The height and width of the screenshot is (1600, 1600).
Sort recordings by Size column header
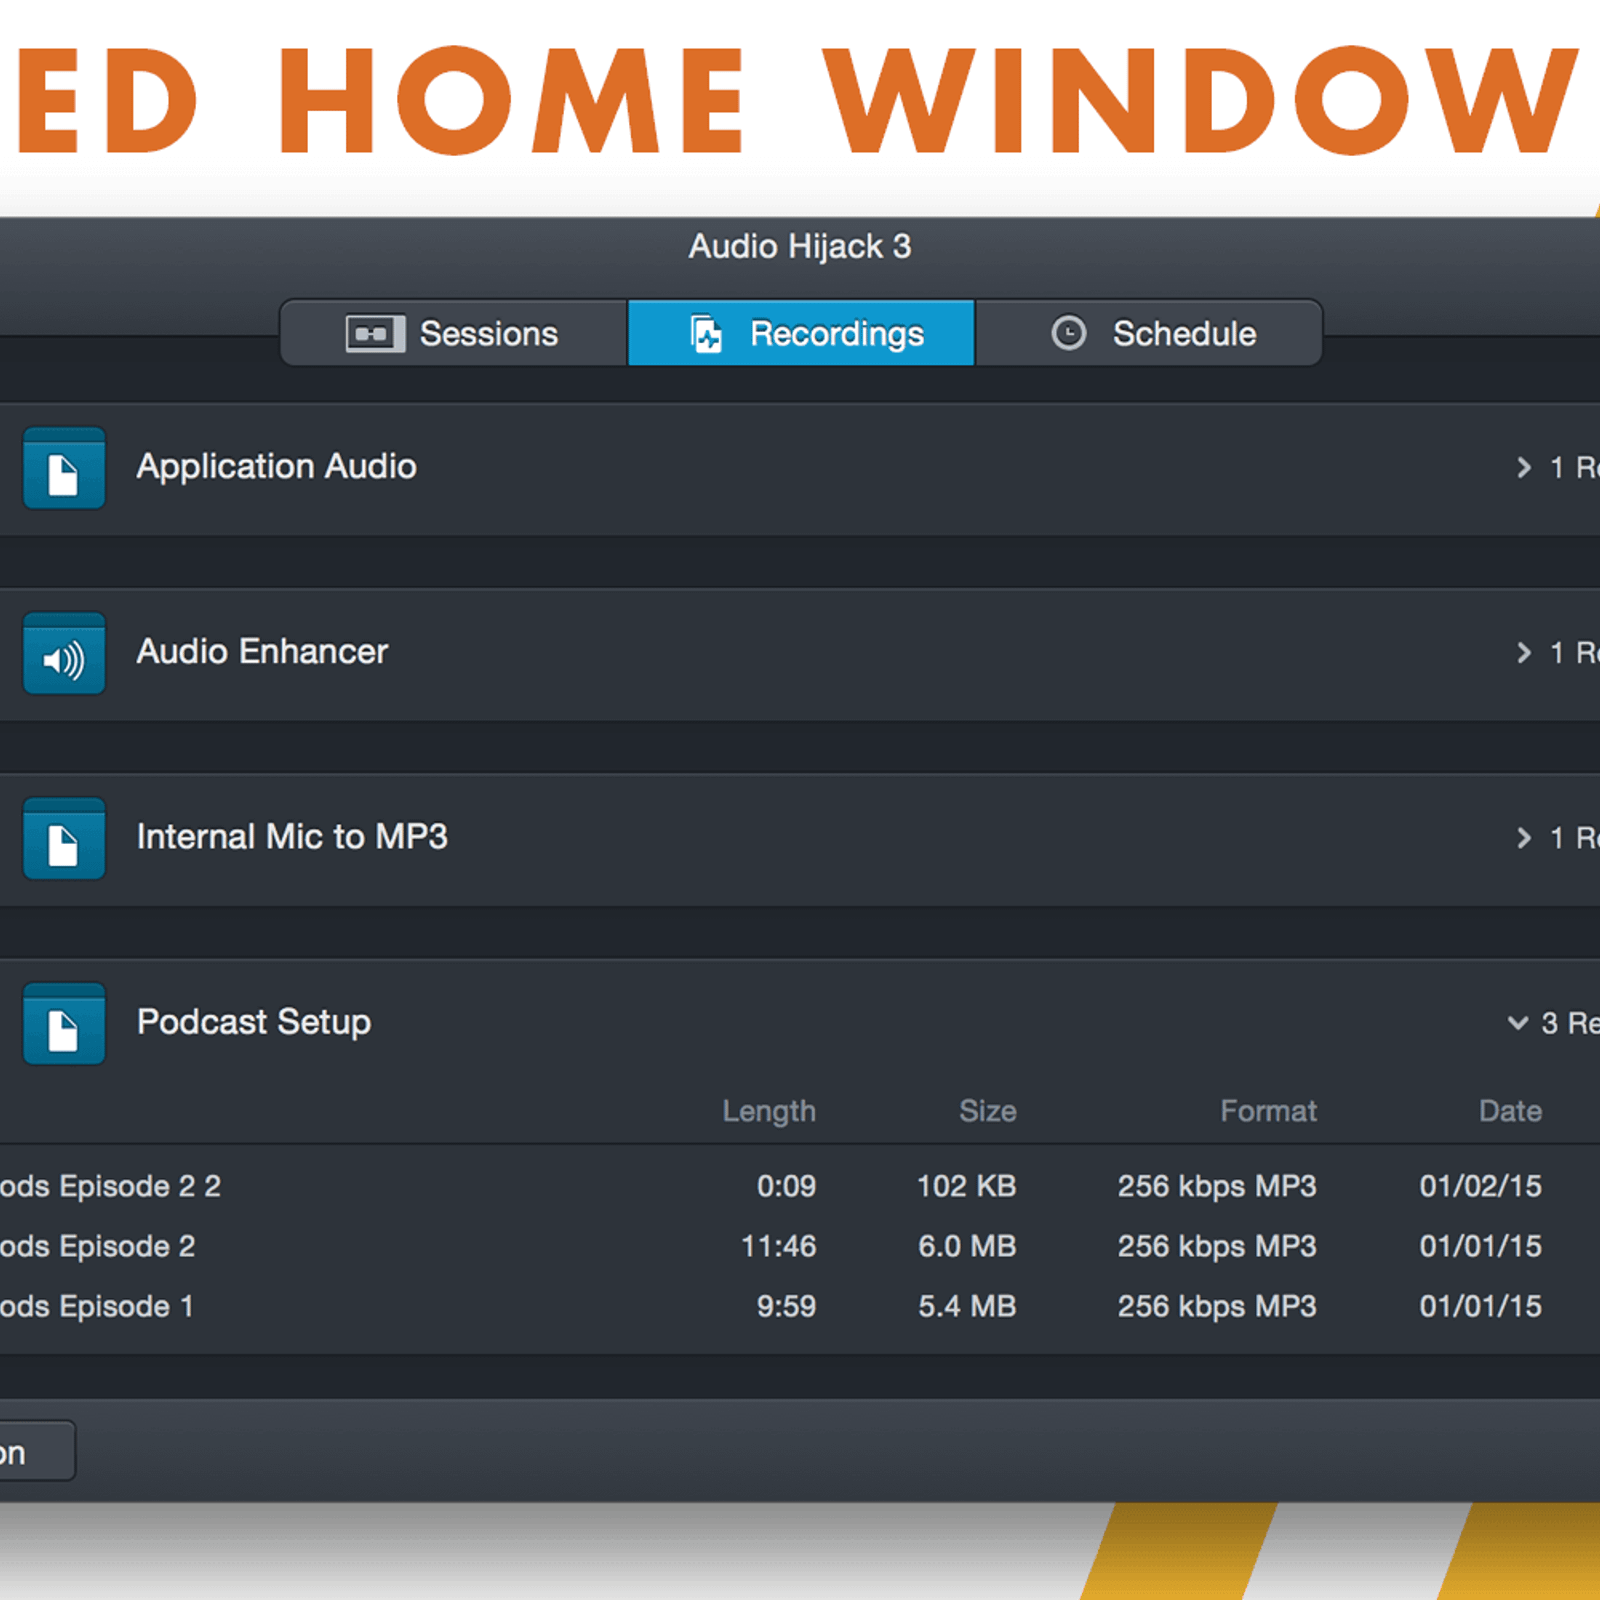pyautogui.click(x=988, y=1111)
